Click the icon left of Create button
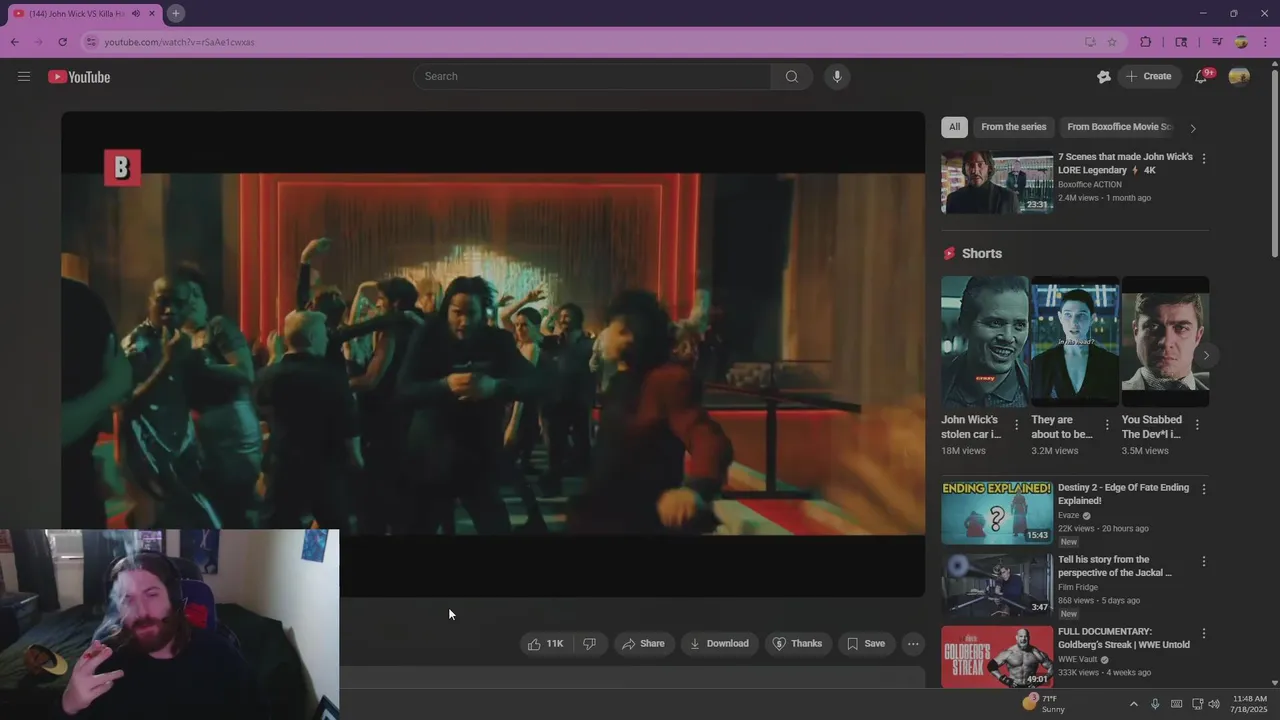The height and width of the screenshot is (720, 1280). pos(1103,77)
